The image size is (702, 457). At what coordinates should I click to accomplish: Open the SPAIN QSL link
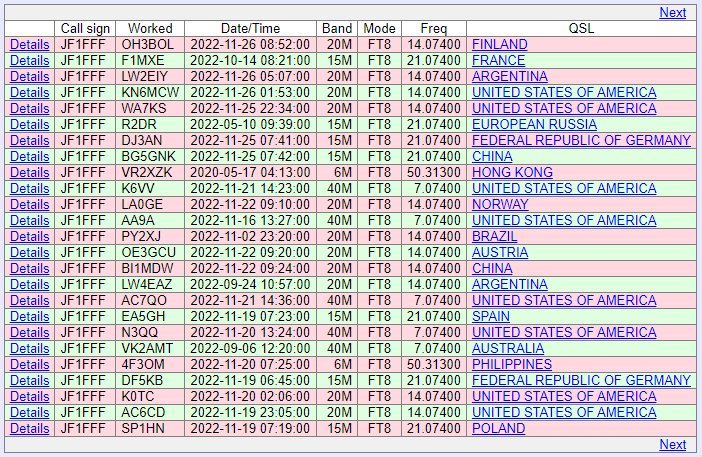(x=491, y=316)
